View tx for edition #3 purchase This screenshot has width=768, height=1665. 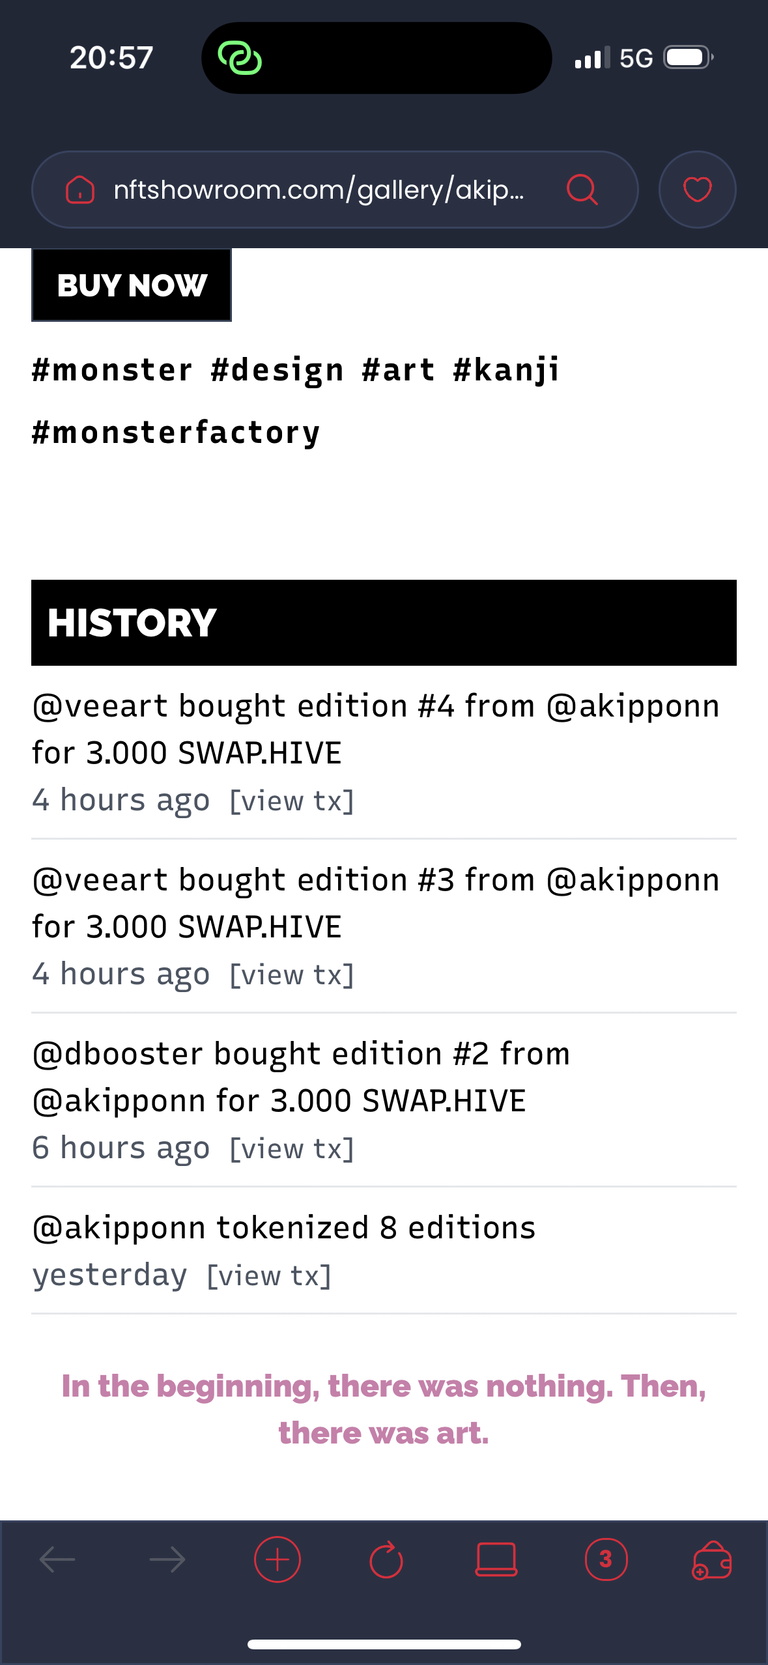(292, 975)
